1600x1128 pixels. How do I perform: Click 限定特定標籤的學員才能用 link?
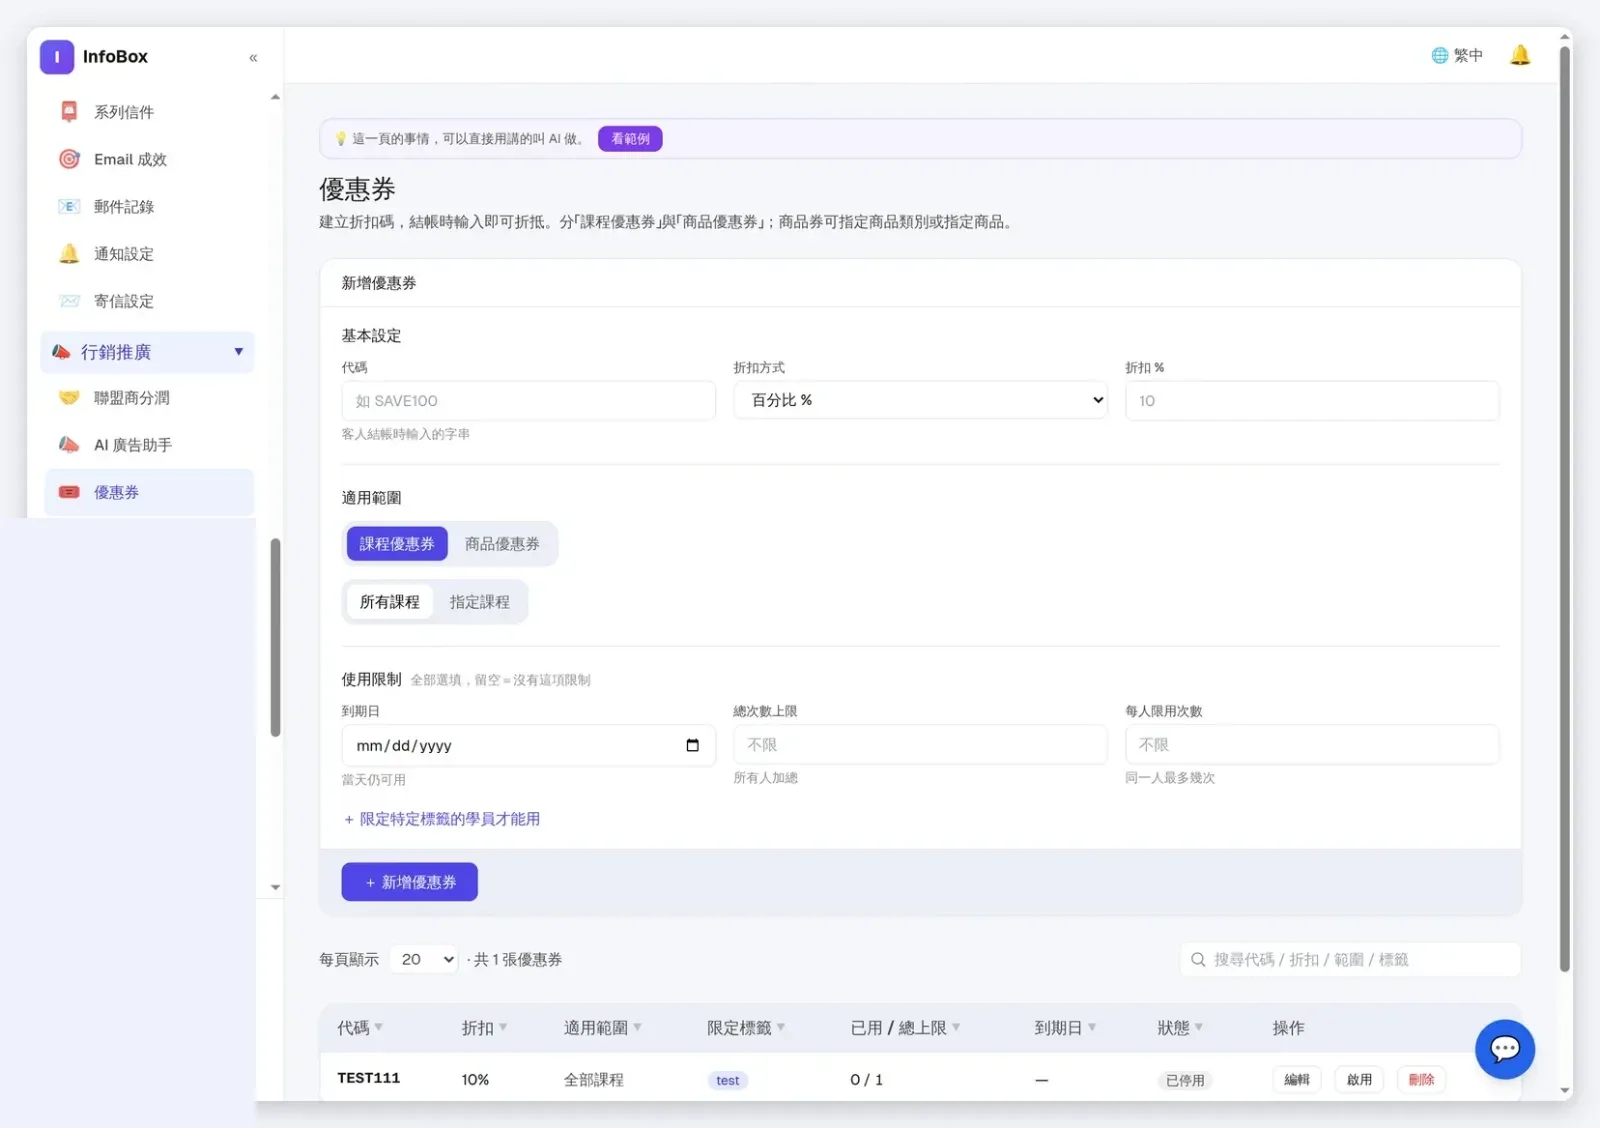[x=442, y=819]
